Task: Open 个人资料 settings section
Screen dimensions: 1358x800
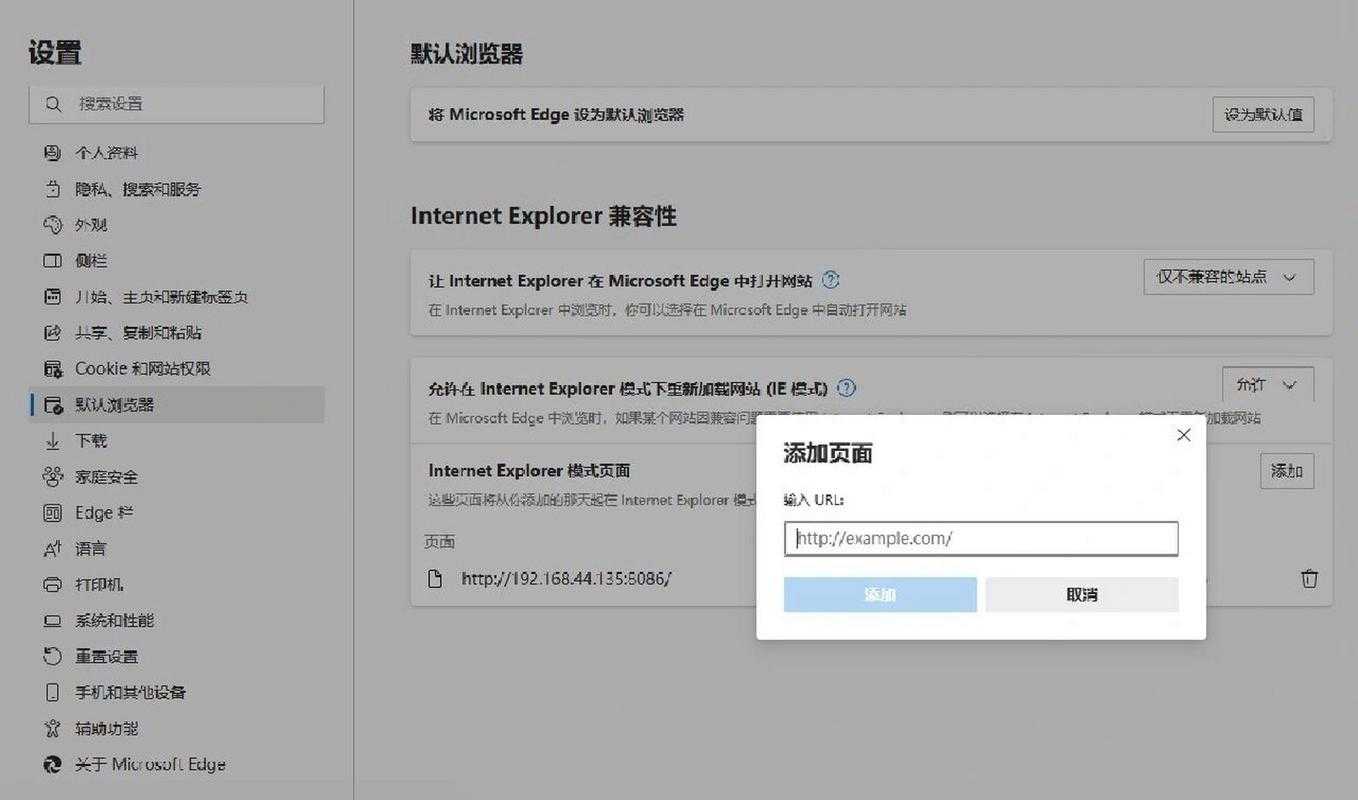Action: click(177, 153)
